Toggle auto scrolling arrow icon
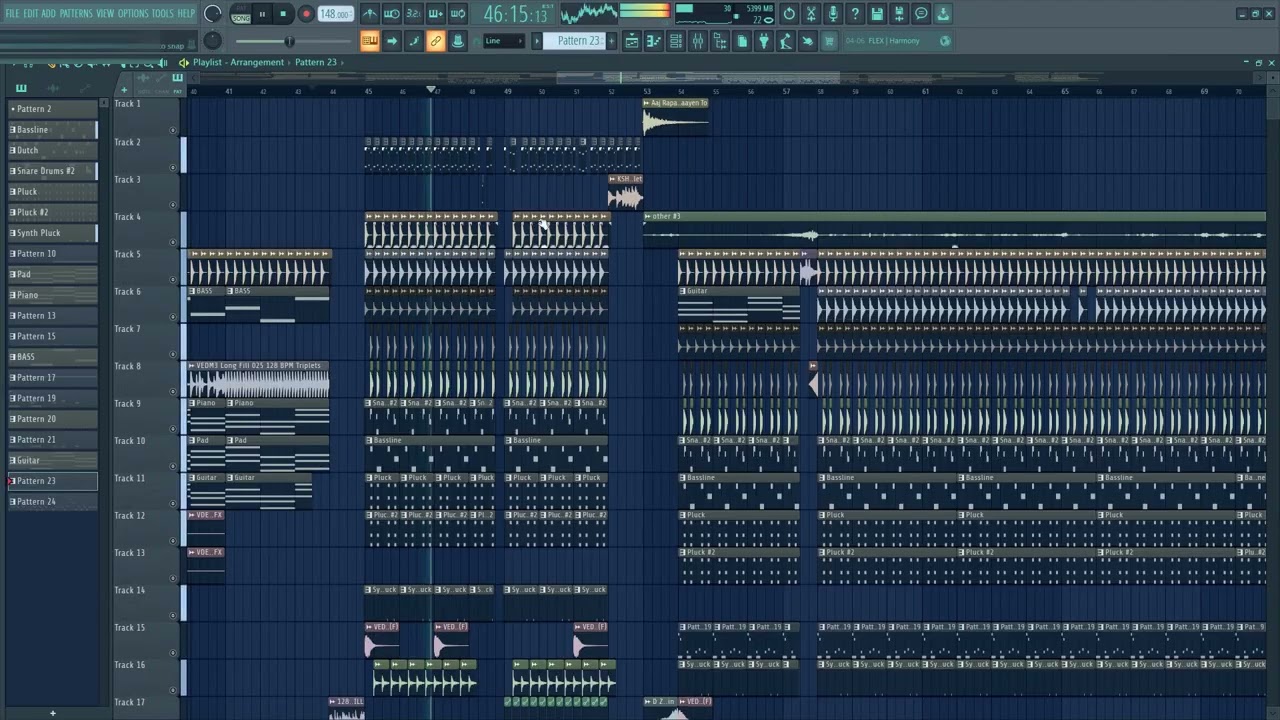The image size is (1280, 720). (392, 41)
